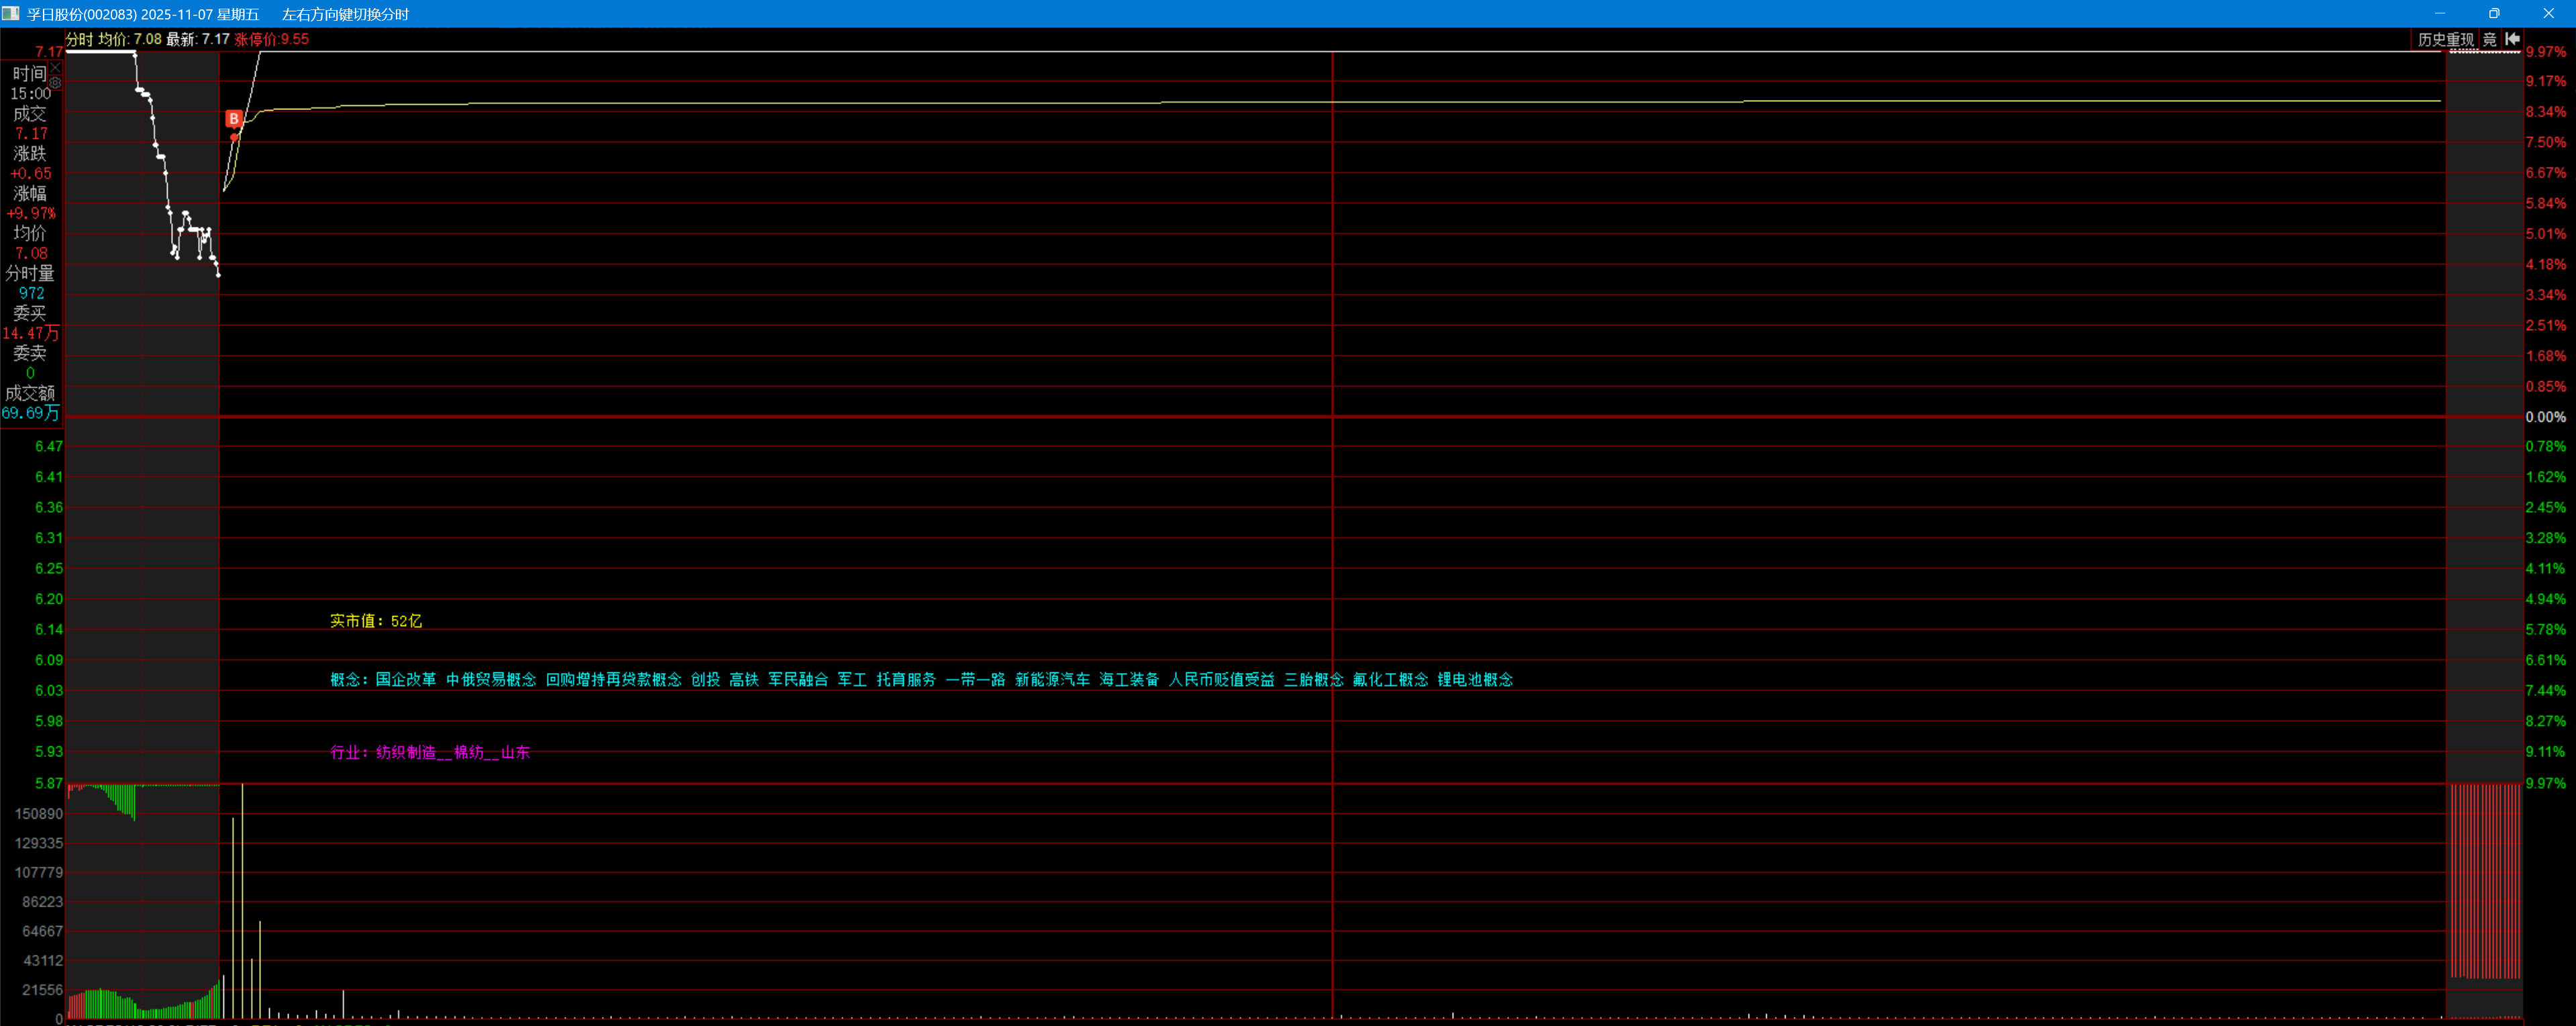Image resolution: width=2576 pixels, height=1026 pixels.
Task: Open the 锂电池概念 concept tag
Action: tap(1475, 680)
